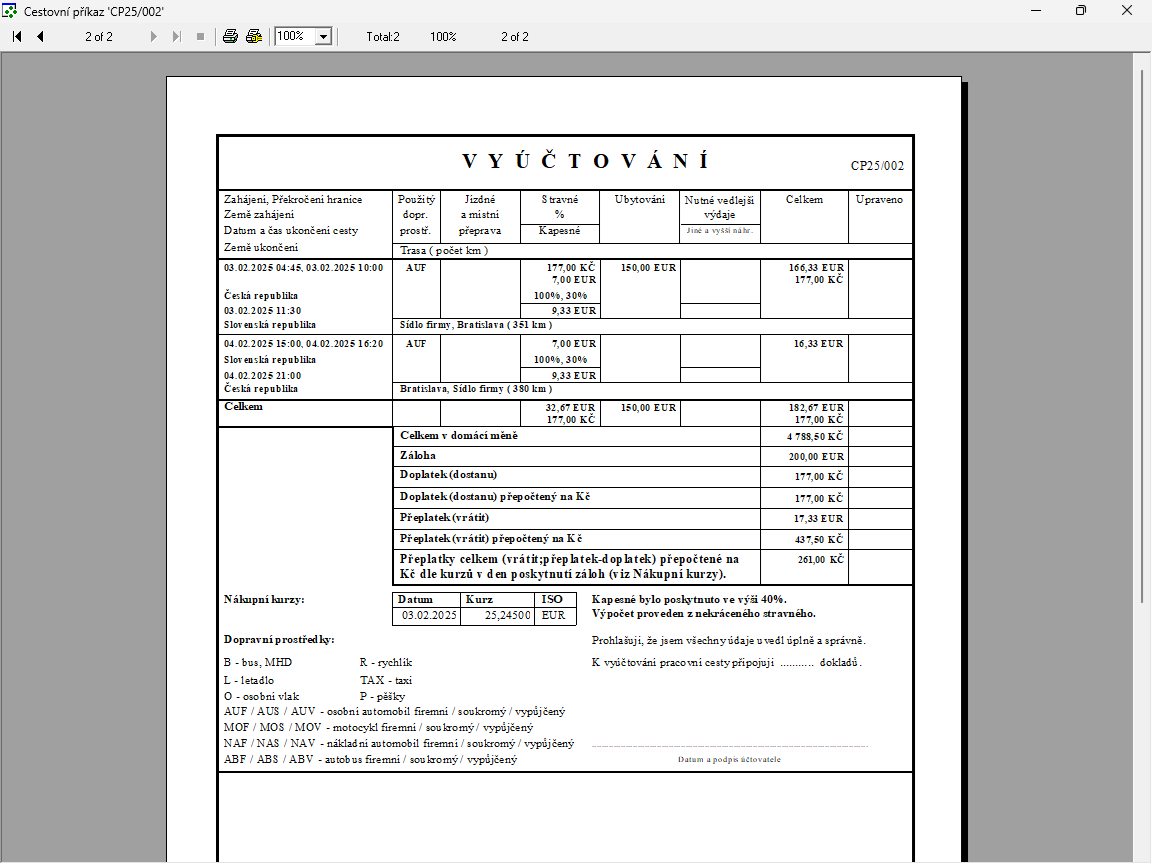Select the 'VYÚČTOVÁNÍ' report heading
Screen dimensions: 1152x864
(586, 162)
